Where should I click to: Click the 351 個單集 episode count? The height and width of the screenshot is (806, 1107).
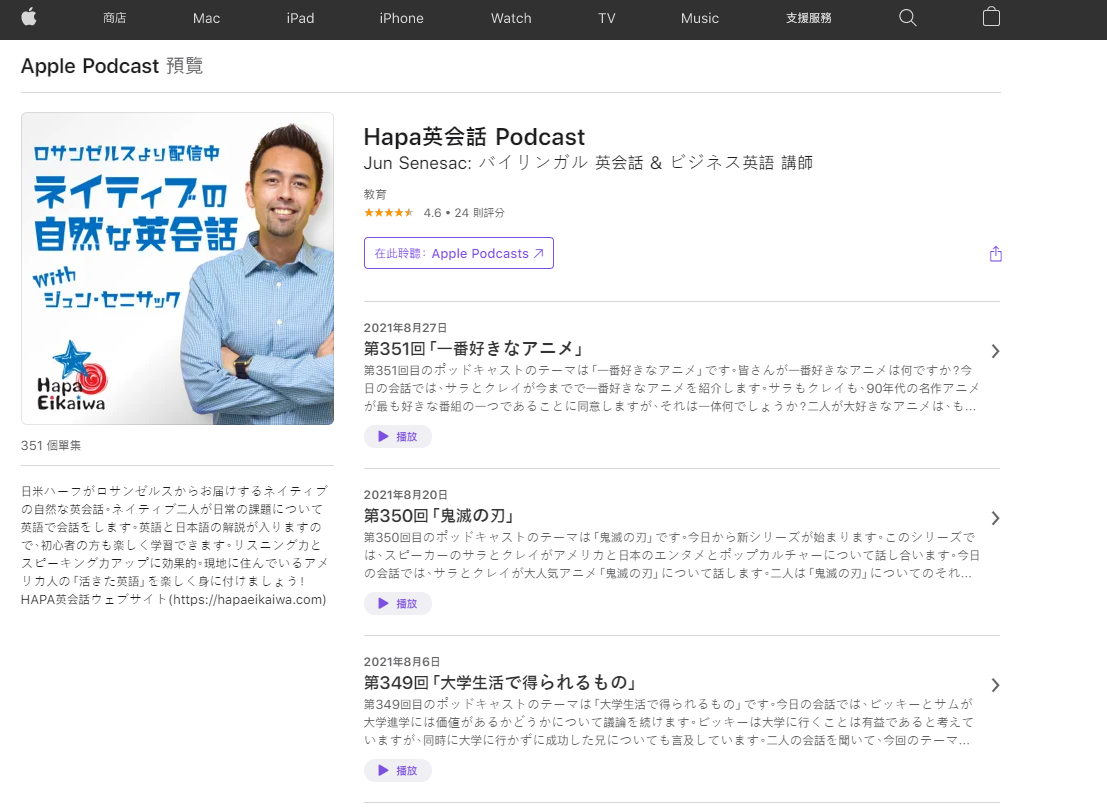[51, 445]
